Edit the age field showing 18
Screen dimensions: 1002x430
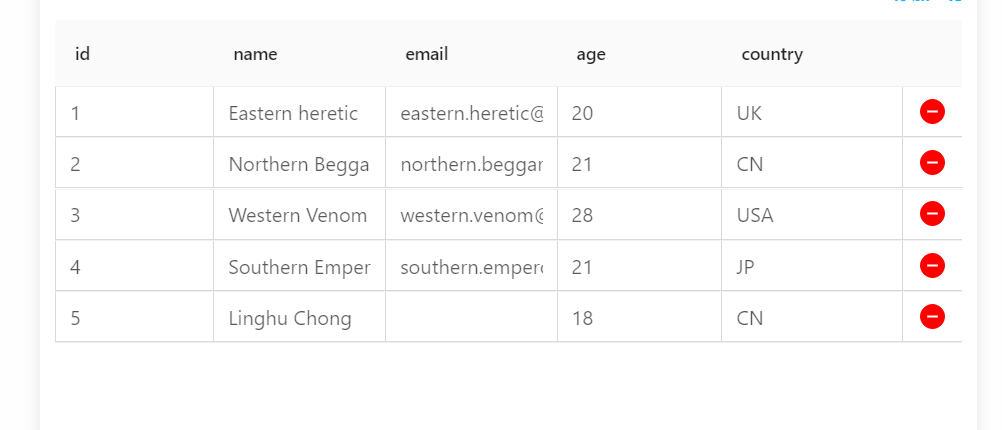(638, 318)
